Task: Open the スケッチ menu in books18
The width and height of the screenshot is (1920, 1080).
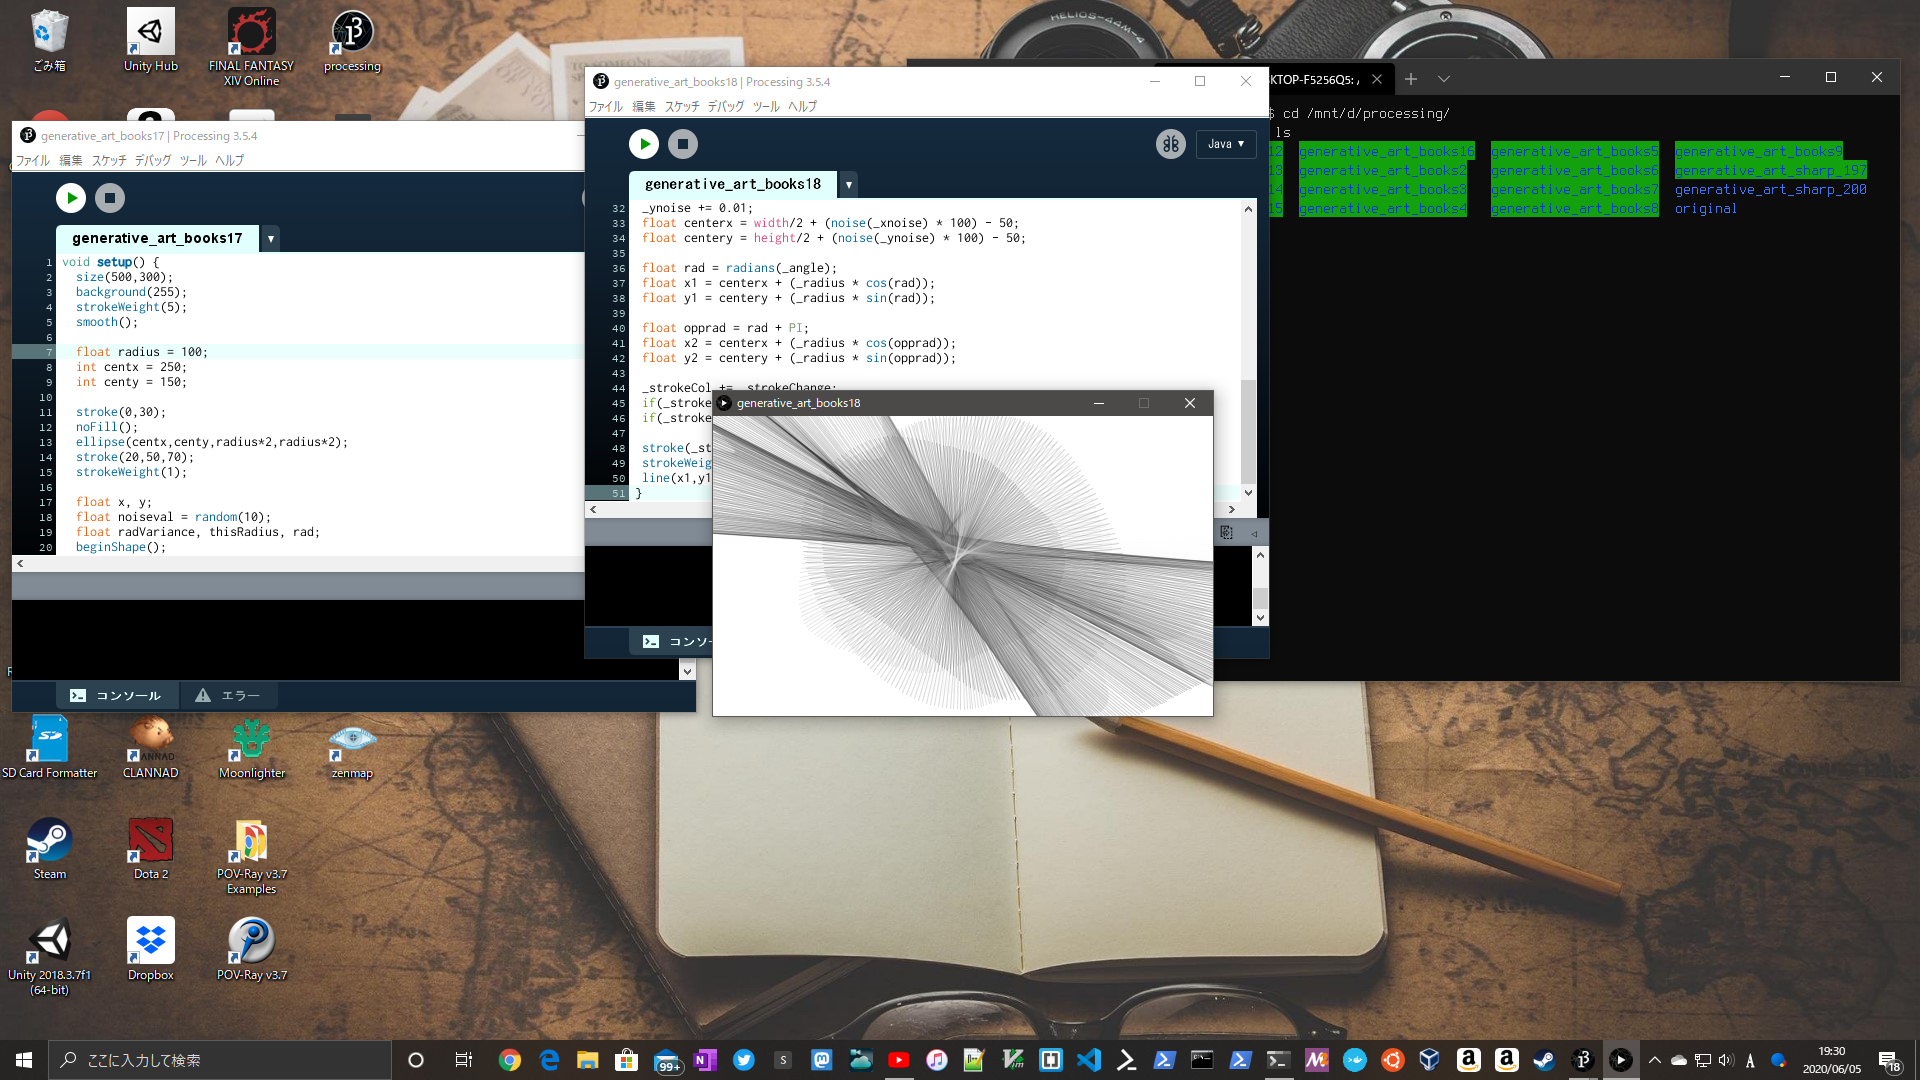Action: click(x=681, y=105)
